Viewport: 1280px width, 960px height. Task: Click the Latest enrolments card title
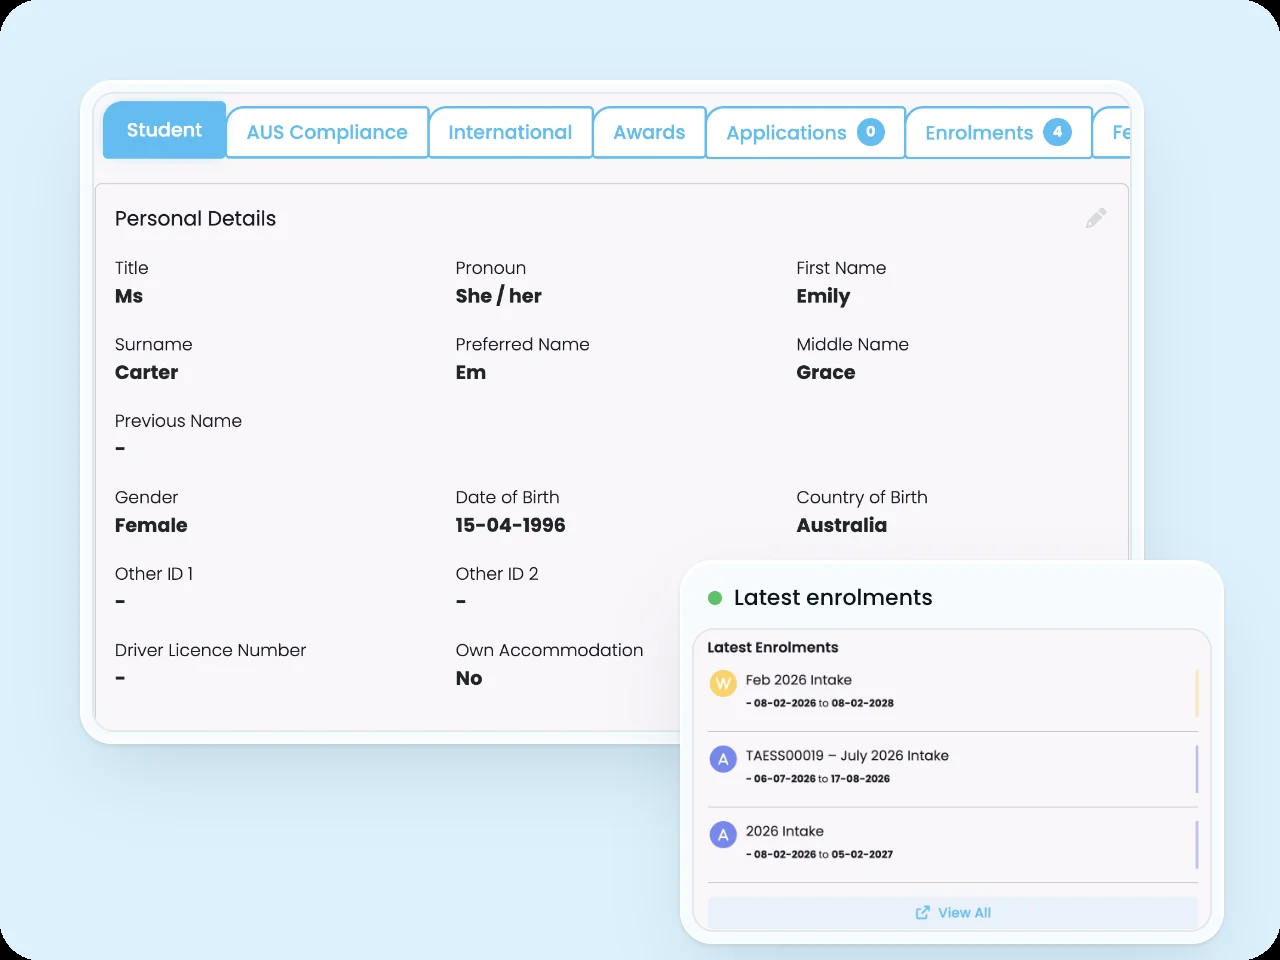[833, 597]
